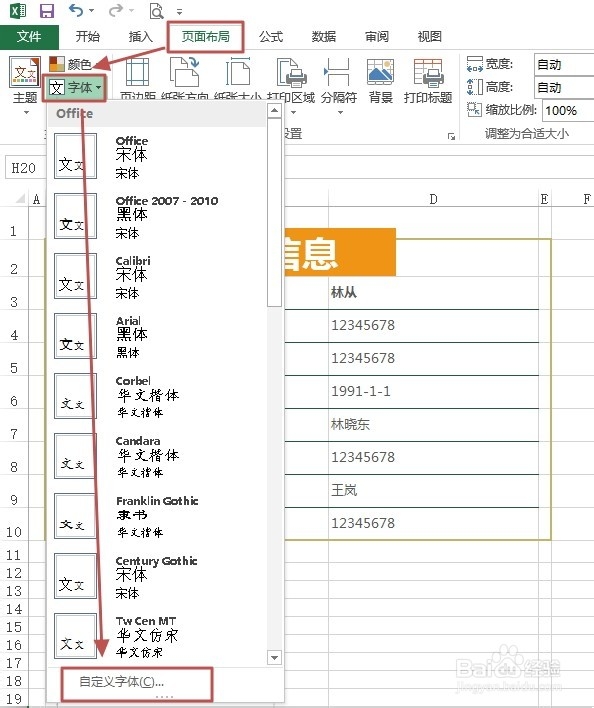This screenshot has width=594, height=708.
Task: Select column D header
Action: [x=433, y=199]
